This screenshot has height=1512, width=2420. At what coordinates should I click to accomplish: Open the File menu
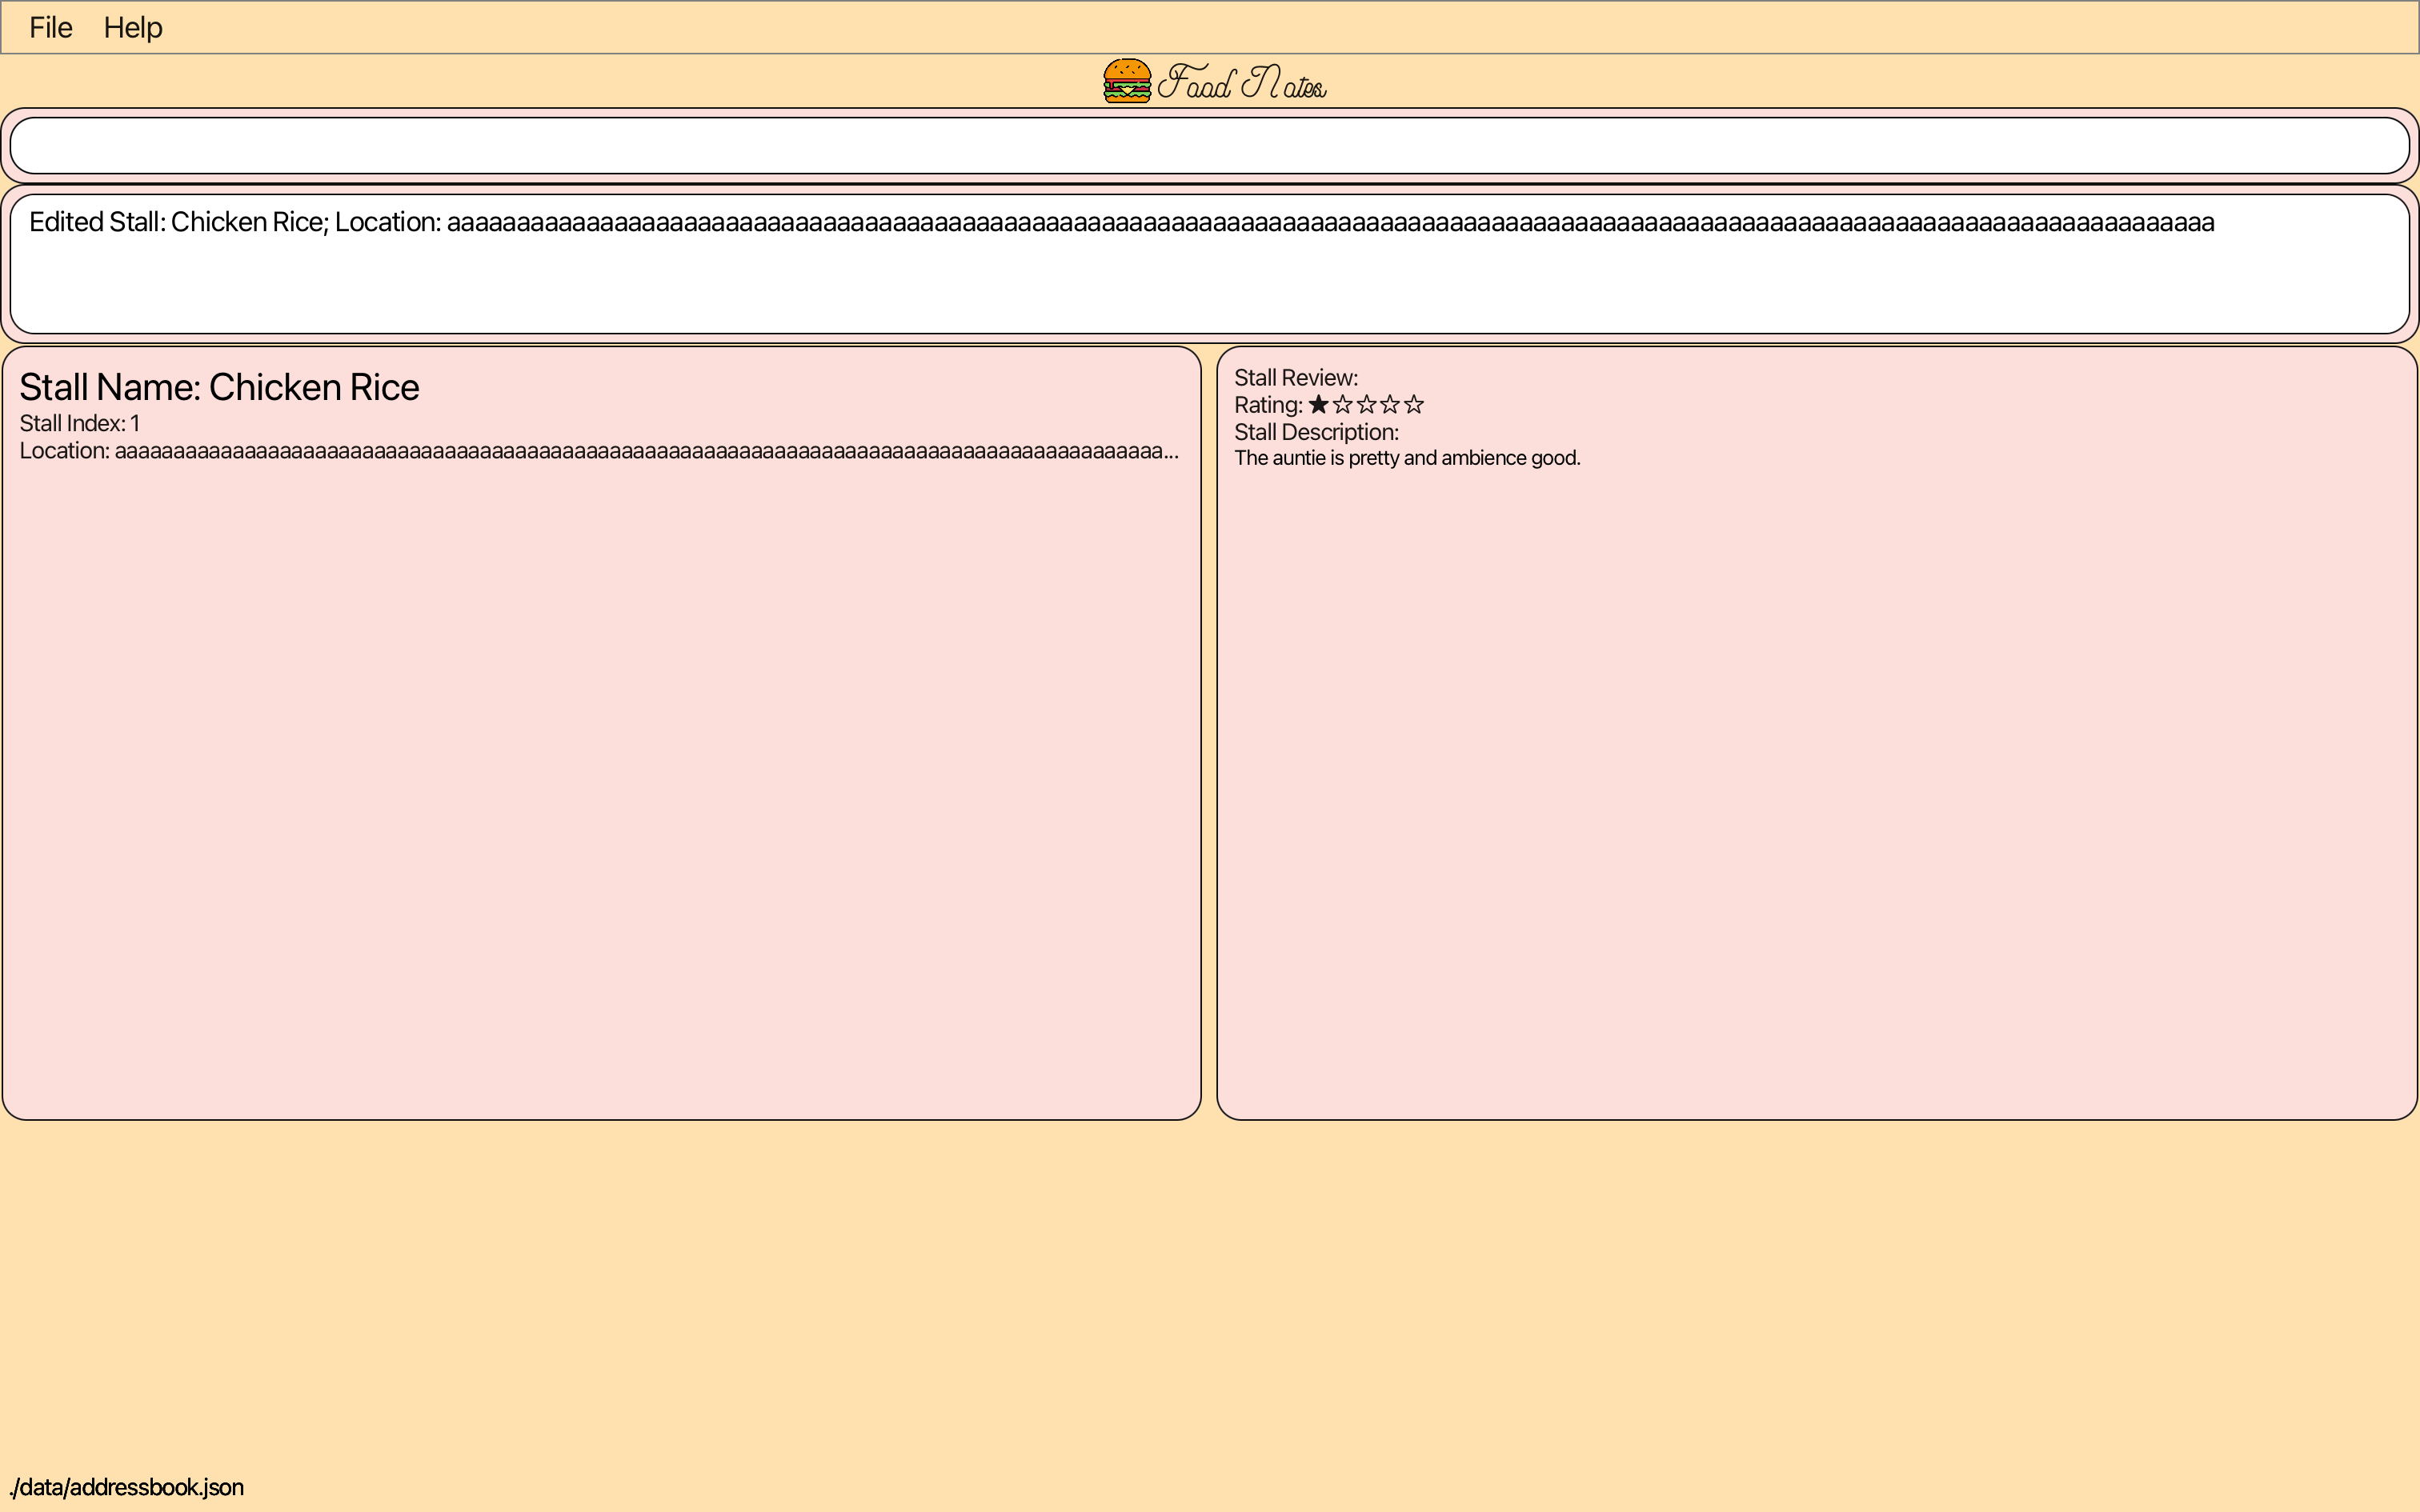(50, 27)
